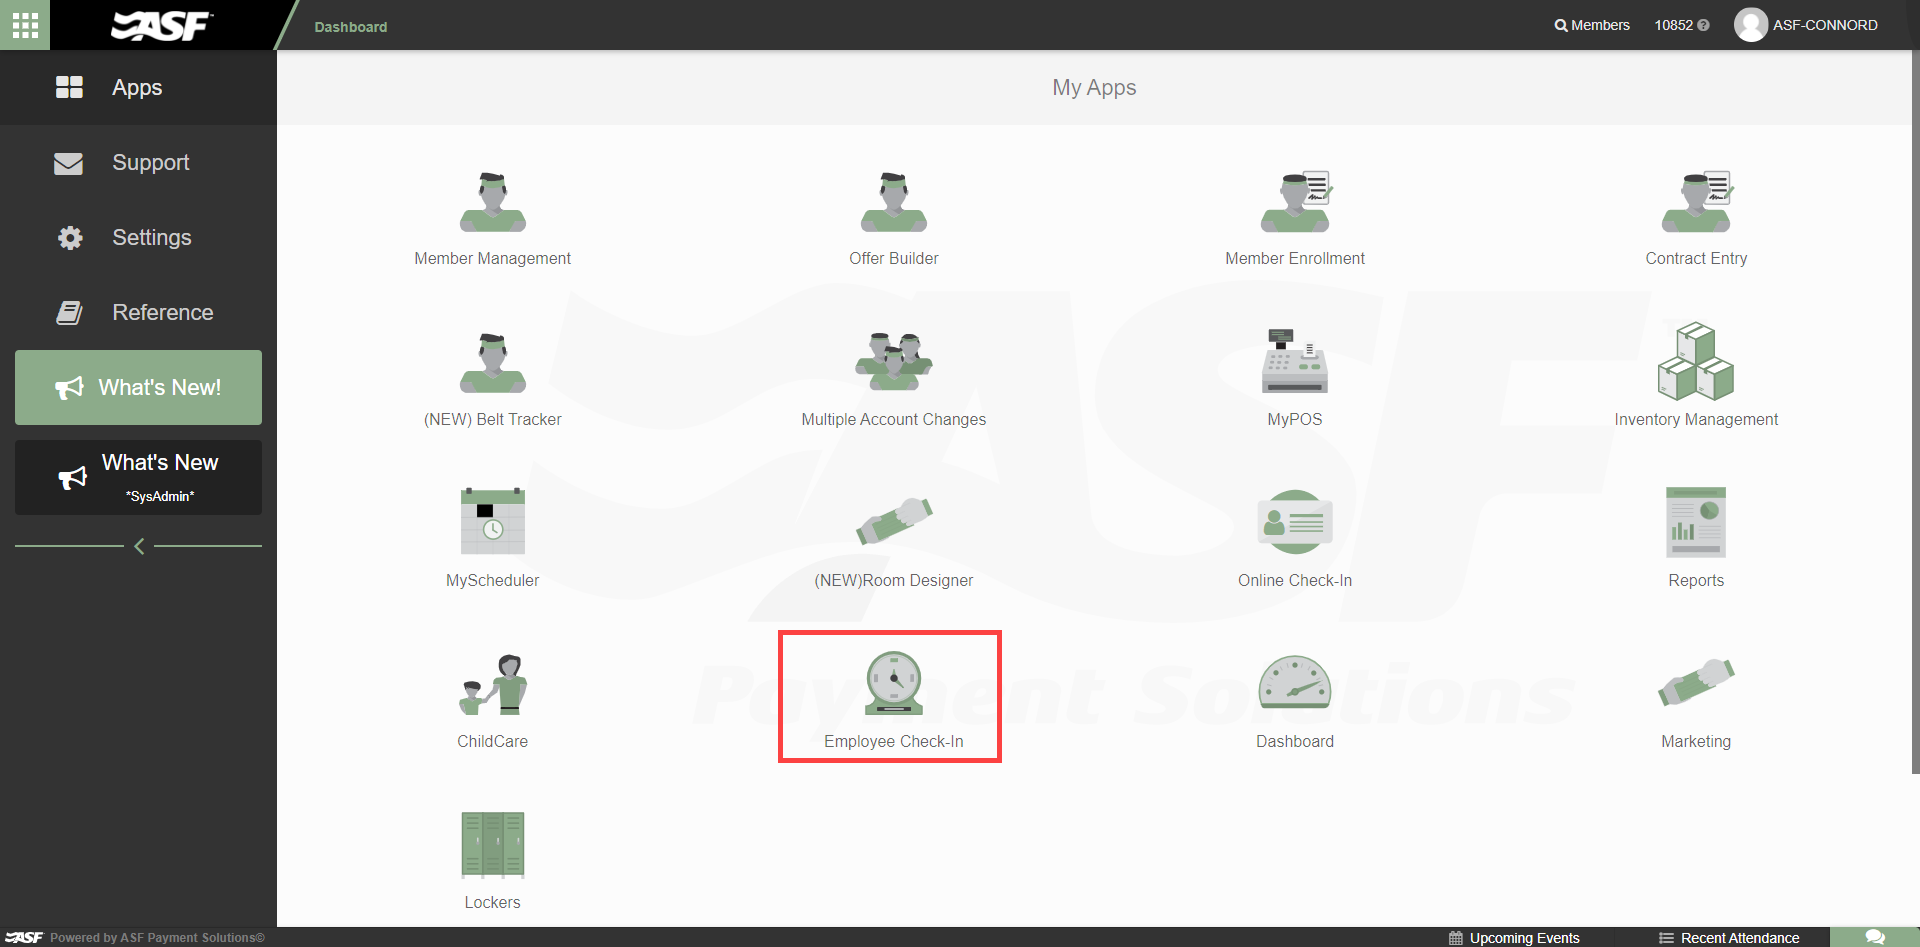Open the Dashboard gauge icon
The height and width of the screenshot is (947, 1920).
click(1295, 684)
